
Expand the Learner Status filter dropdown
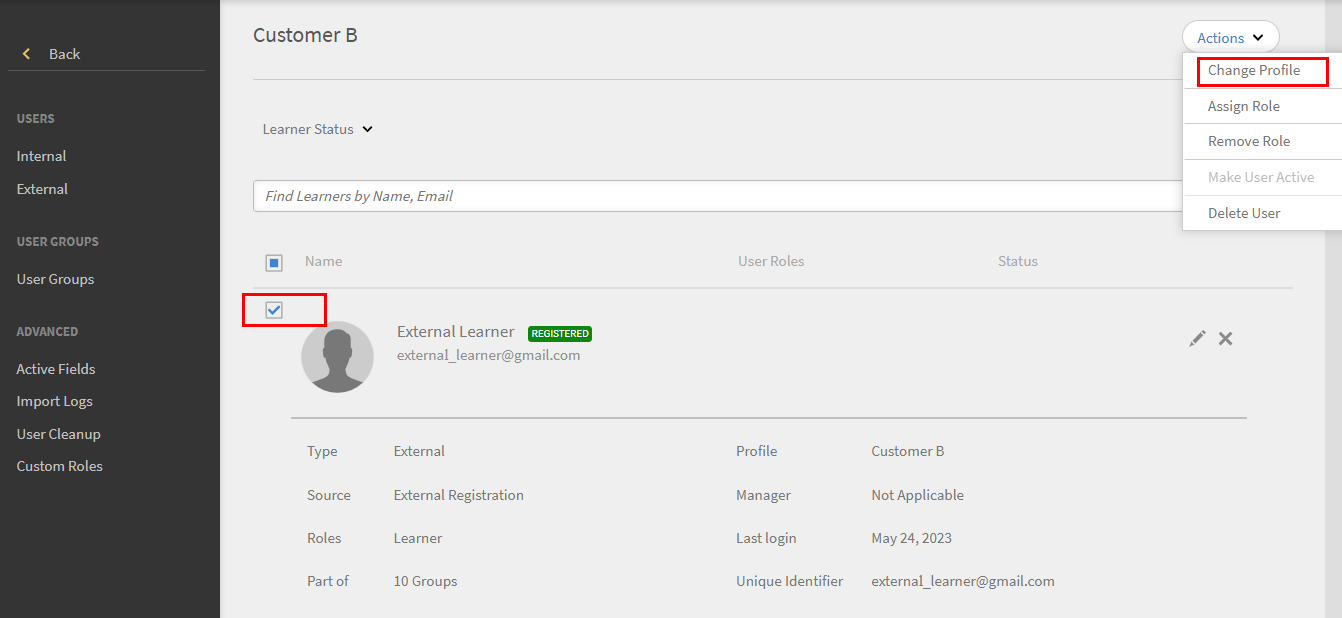pos(317,129)
